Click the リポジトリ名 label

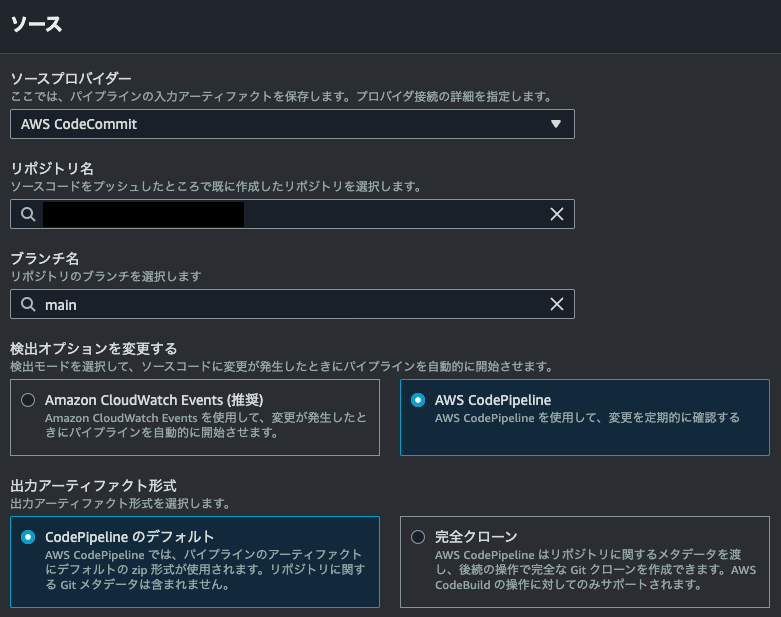pos(52,168)
